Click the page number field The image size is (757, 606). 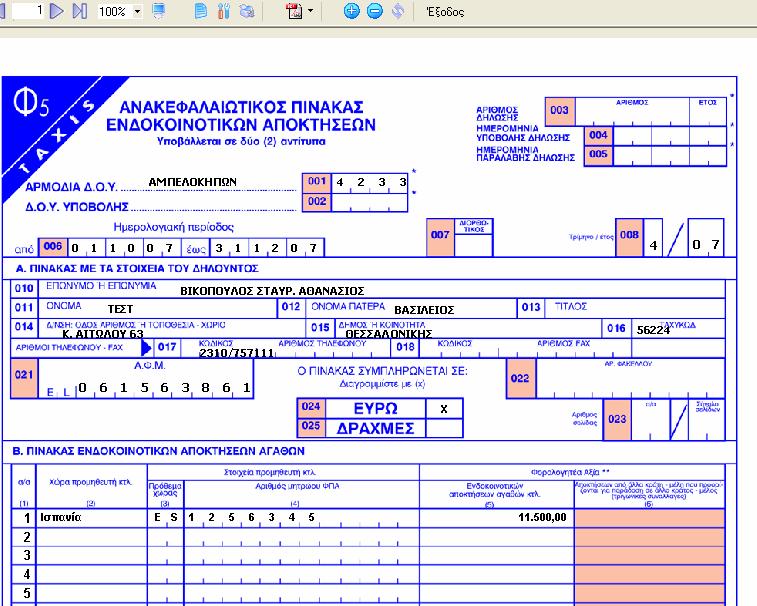[x=28, y=11]
